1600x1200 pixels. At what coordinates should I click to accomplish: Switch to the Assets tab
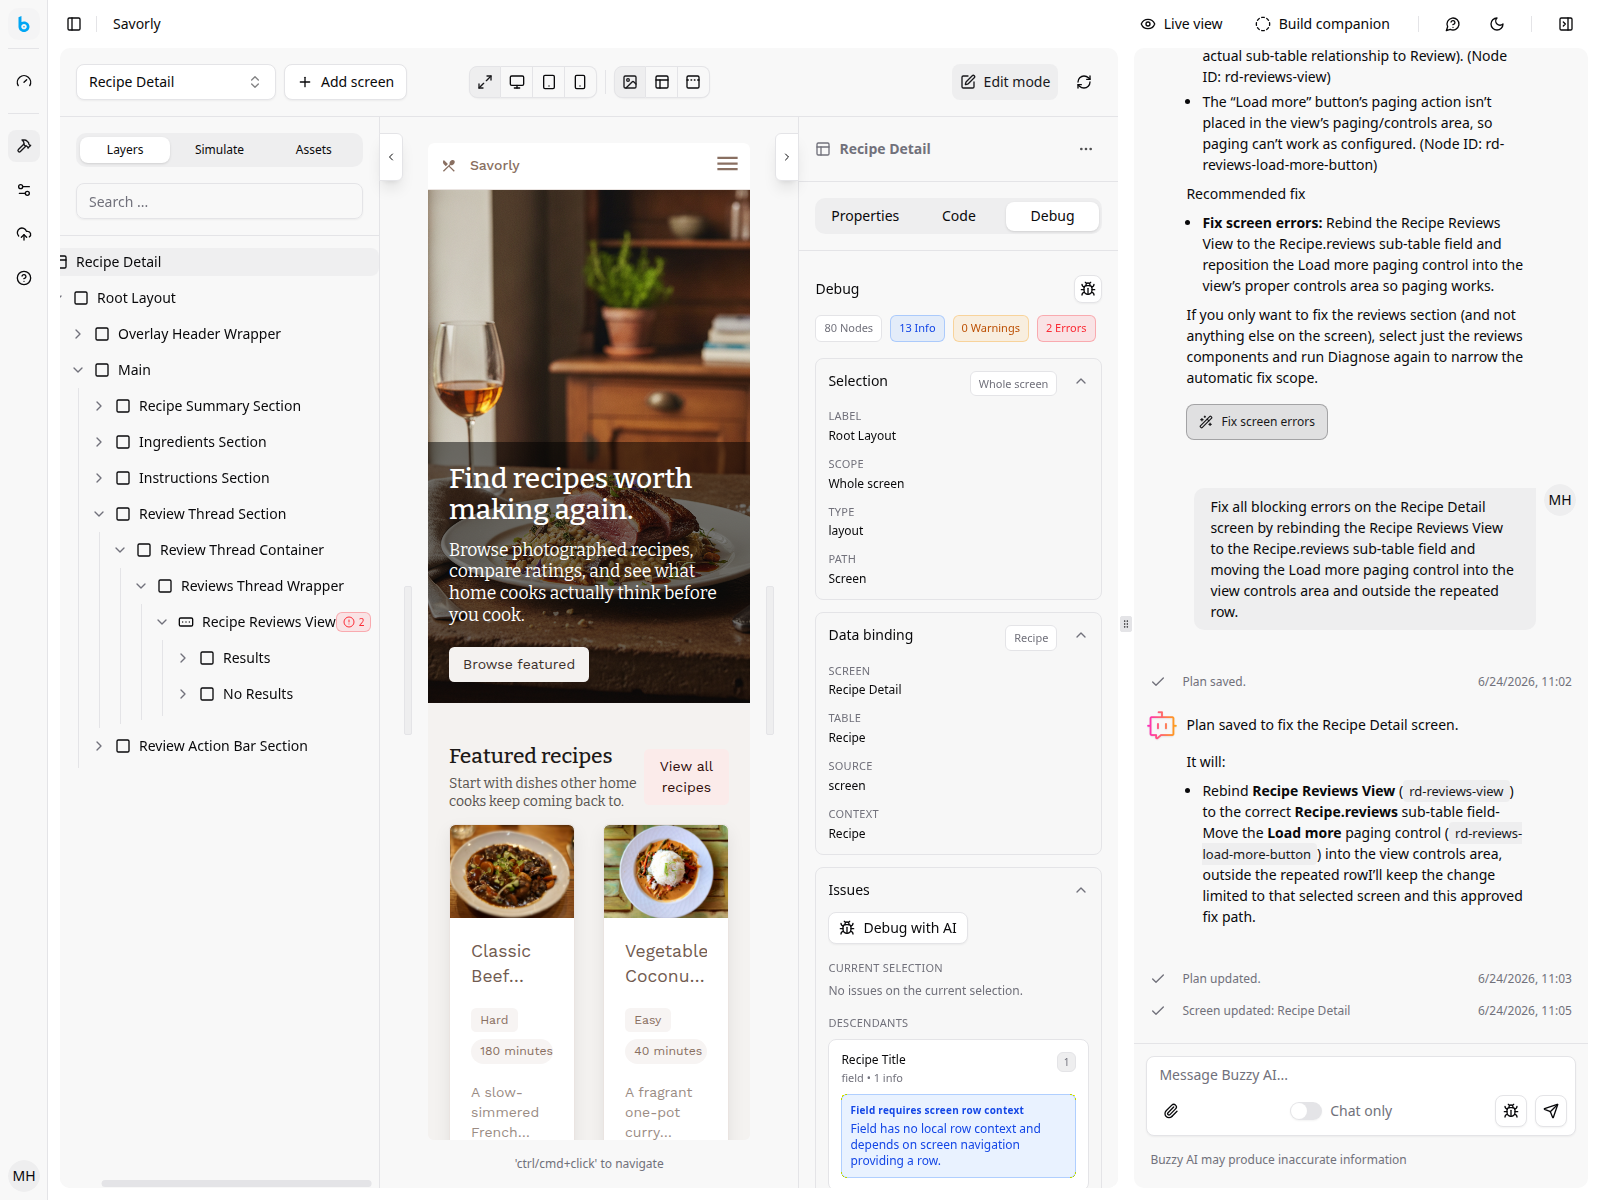click(313, 149)
